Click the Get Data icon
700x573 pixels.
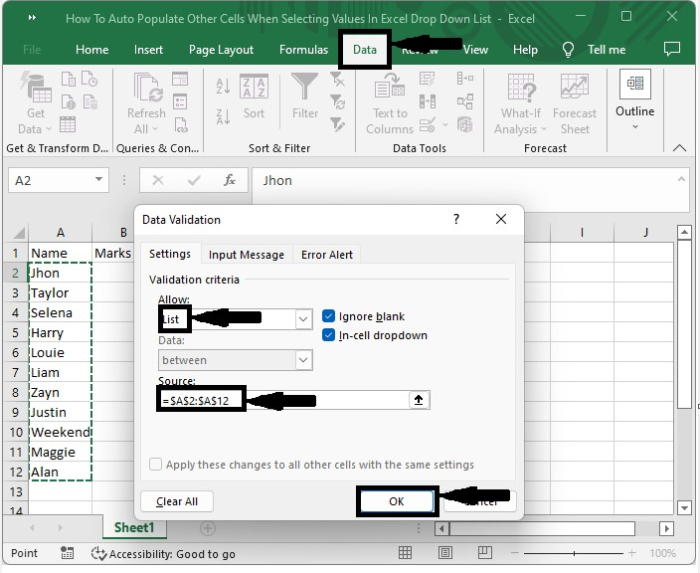tap(35, 91)
